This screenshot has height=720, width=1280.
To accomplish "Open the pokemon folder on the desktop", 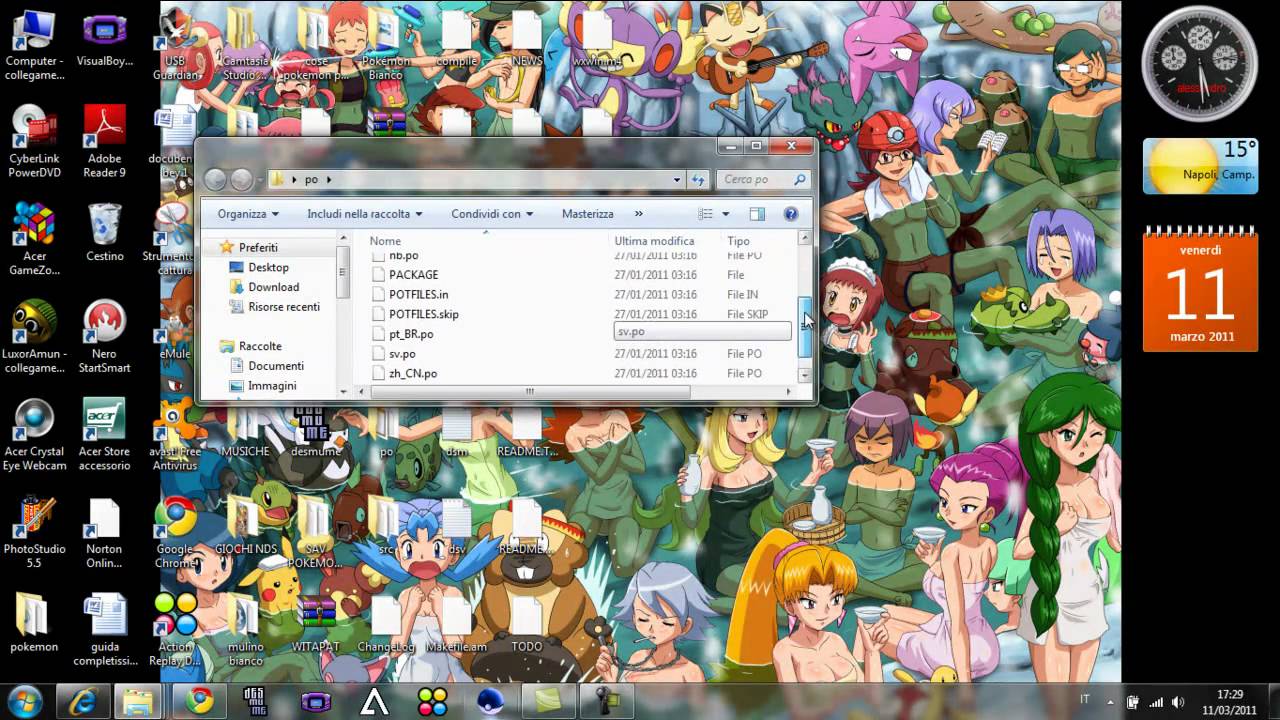I will coord(34,622).
